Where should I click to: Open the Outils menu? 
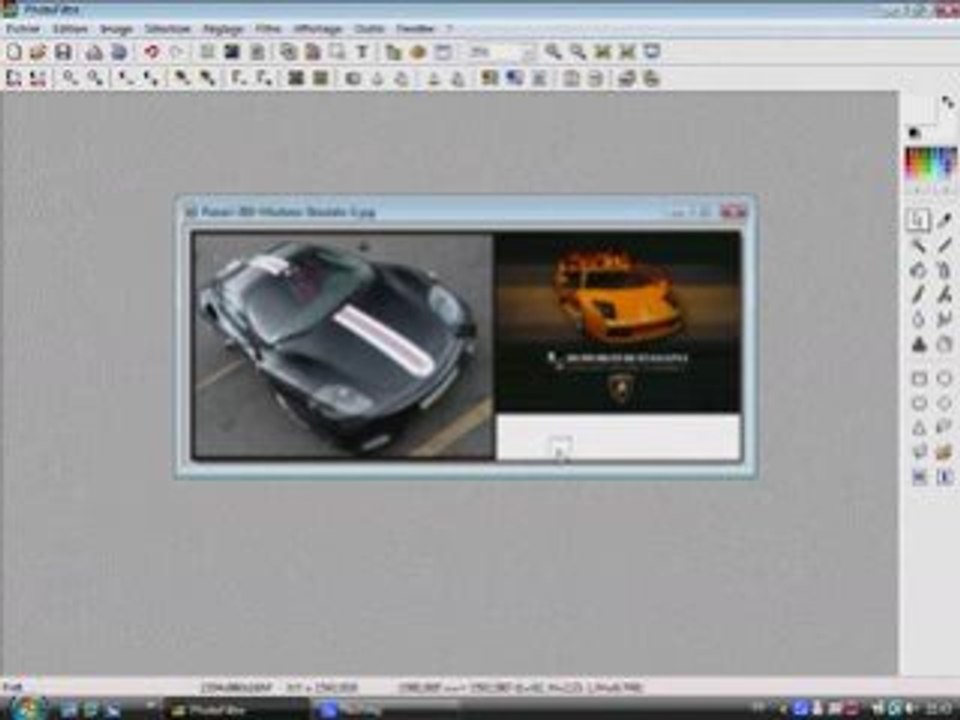369,29
